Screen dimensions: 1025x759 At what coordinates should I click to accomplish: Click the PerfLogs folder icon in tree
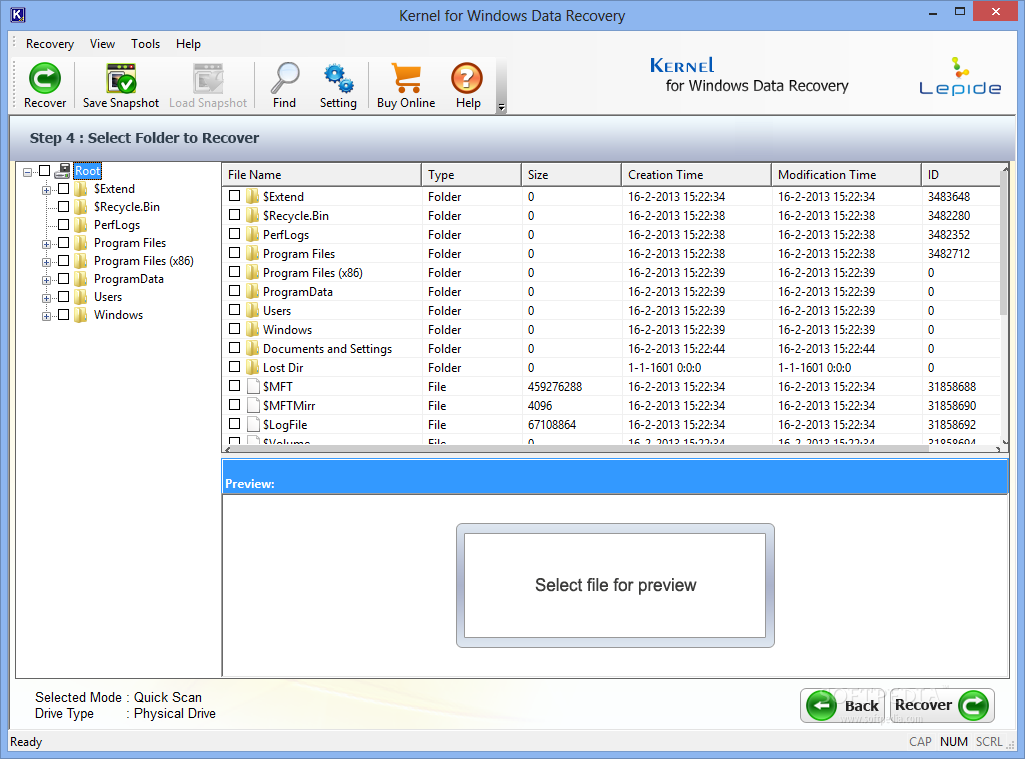coord(80,225)
